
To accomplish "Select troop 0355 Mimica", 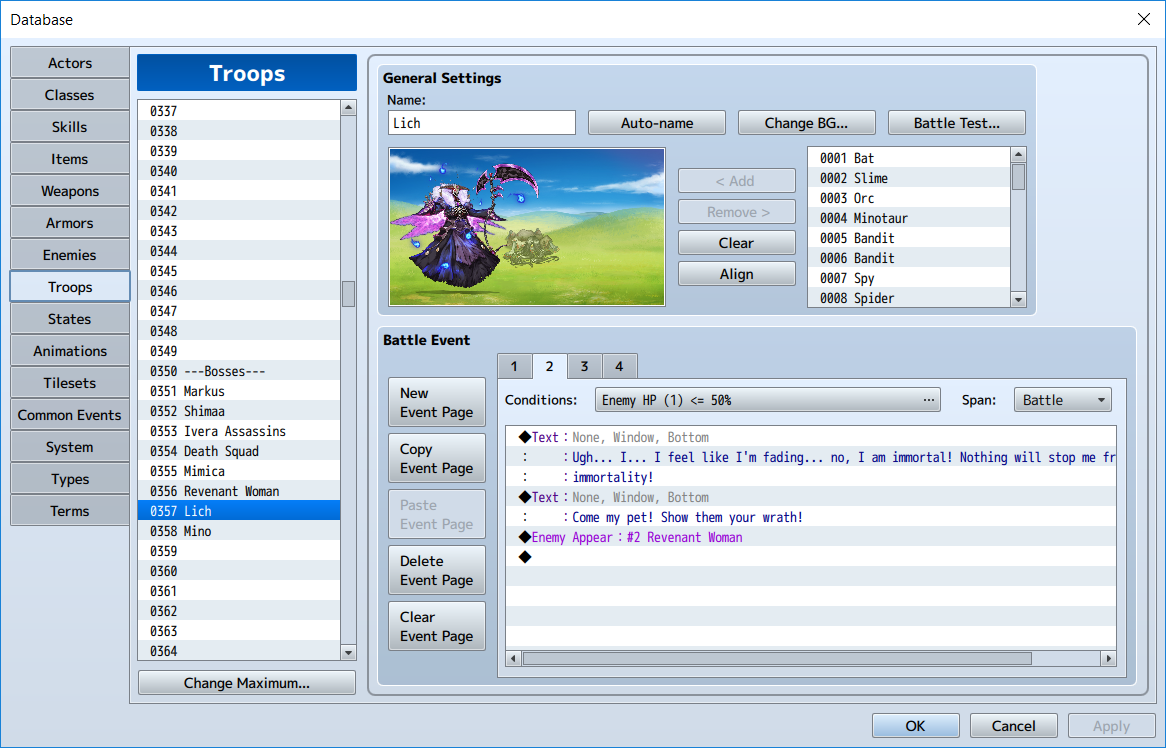I will (x=239, y=471).
